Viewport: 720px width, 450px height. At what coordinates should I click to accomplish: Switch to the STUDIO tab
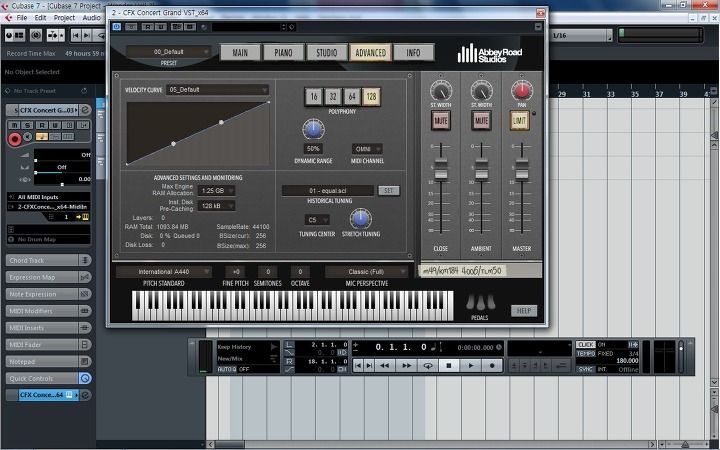(x=326, y=53)
